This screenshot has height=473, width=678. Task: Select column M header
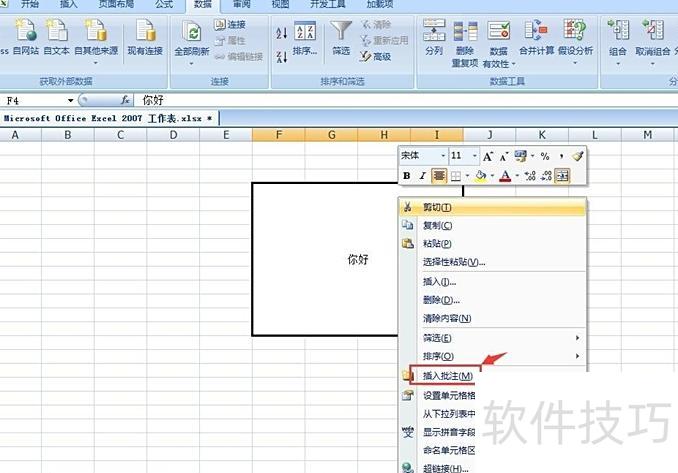[647, 135]
